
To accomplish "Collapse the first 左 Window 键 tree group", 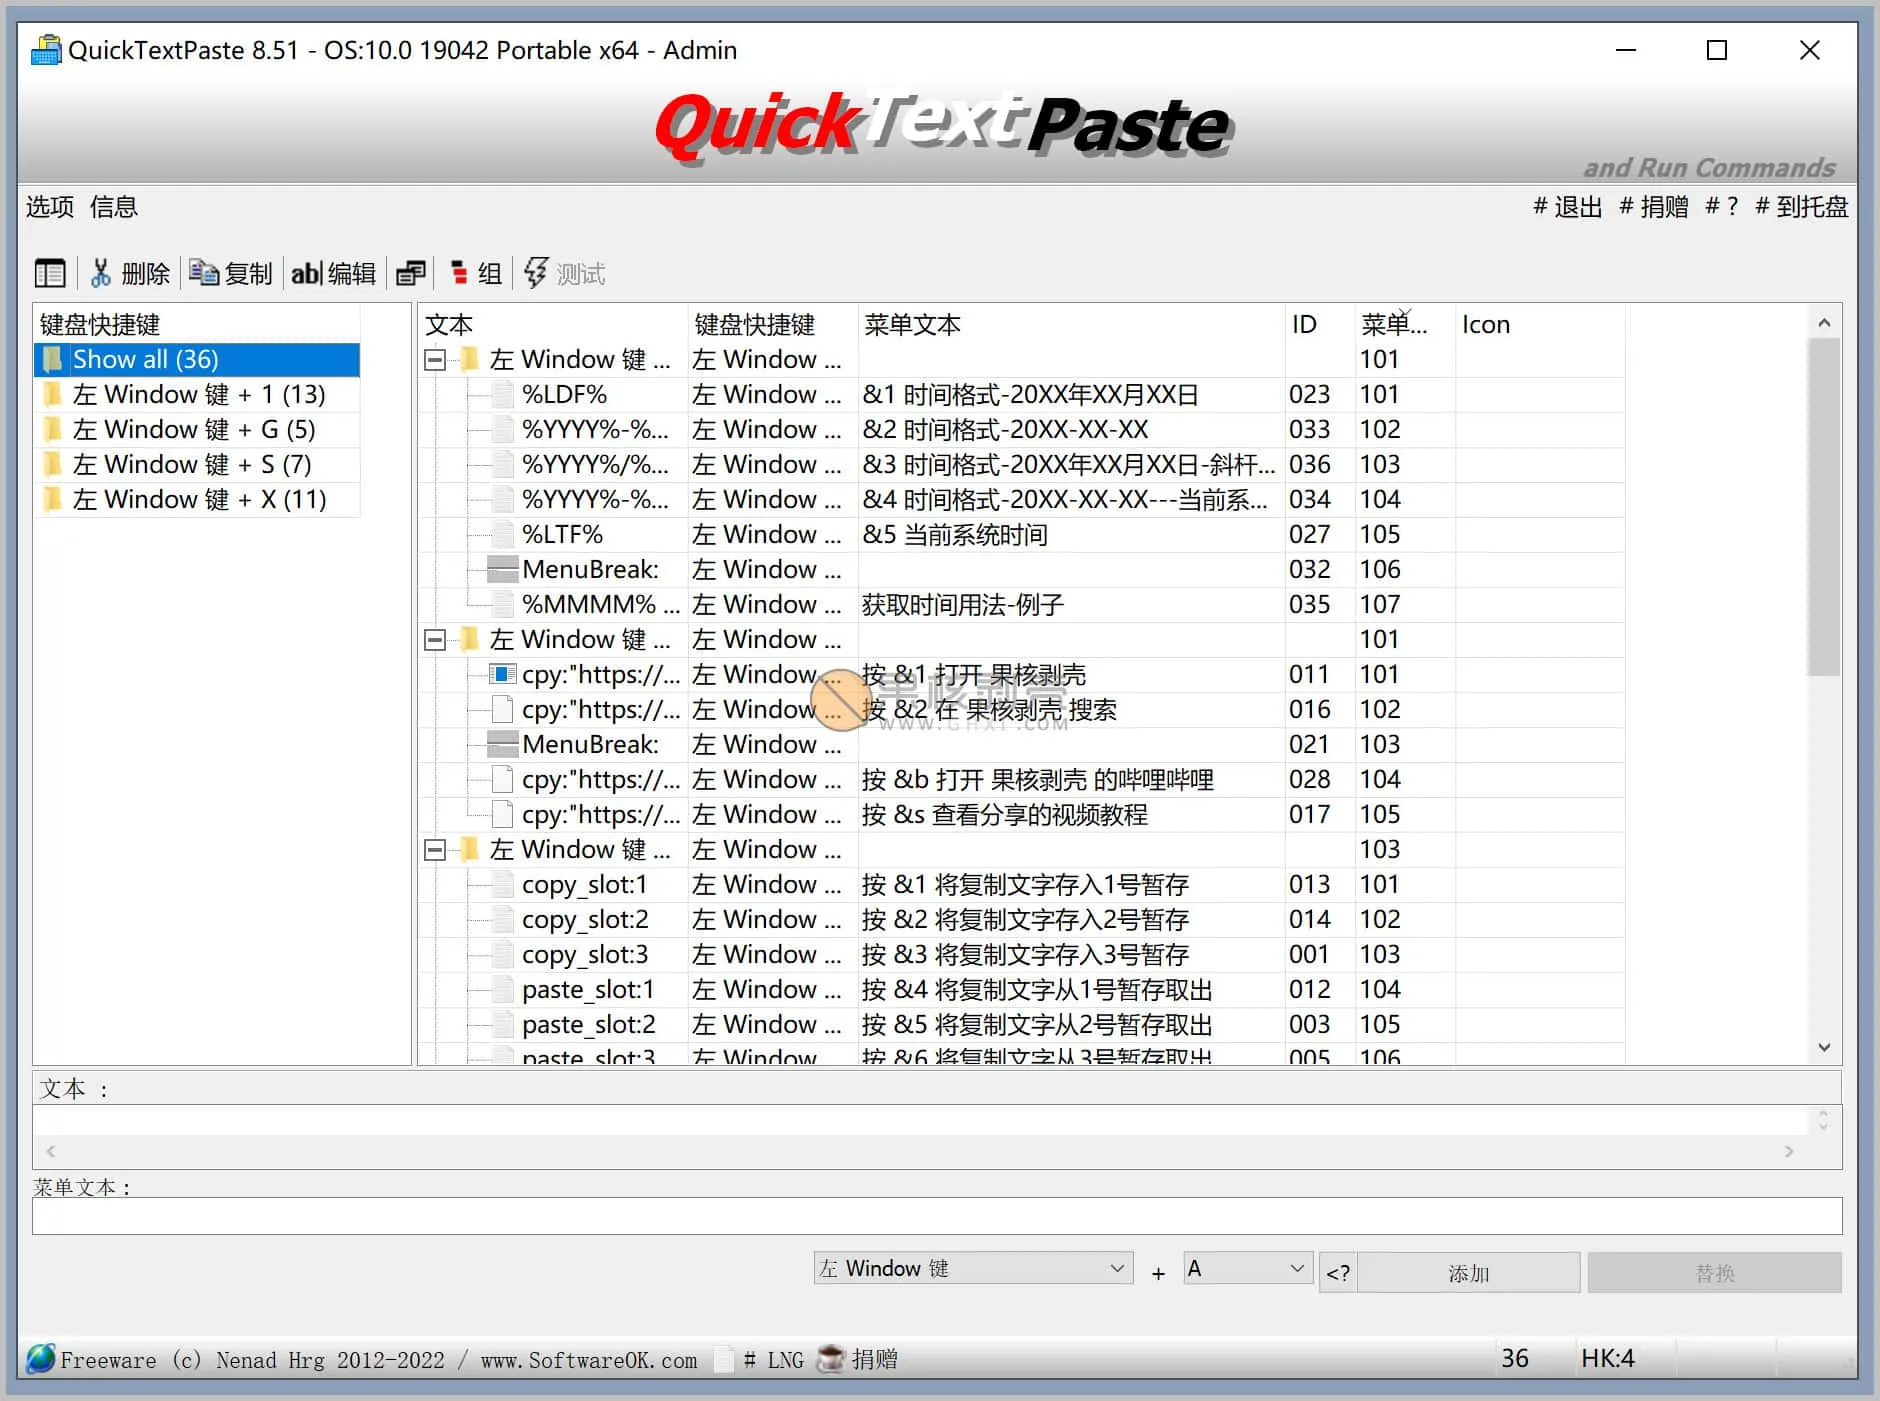I will point(435,359).
